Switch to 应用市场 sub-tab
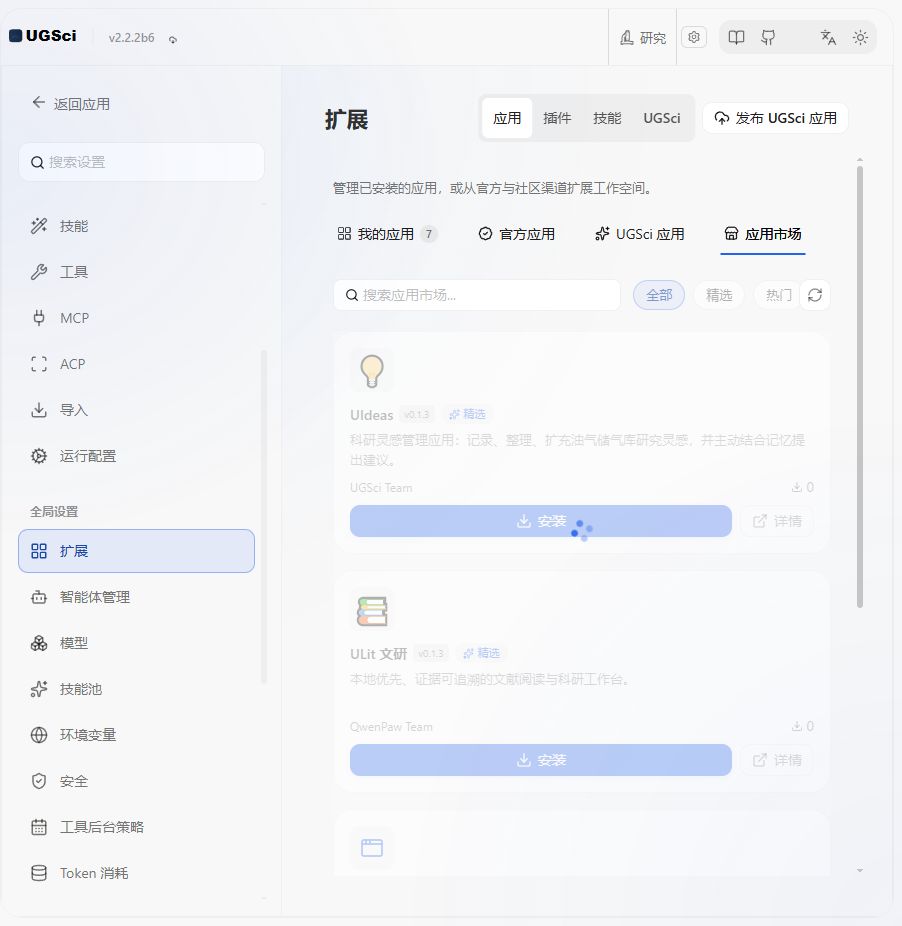The width and height of the screenshot is (902, 926). click(x=763, y=234)
